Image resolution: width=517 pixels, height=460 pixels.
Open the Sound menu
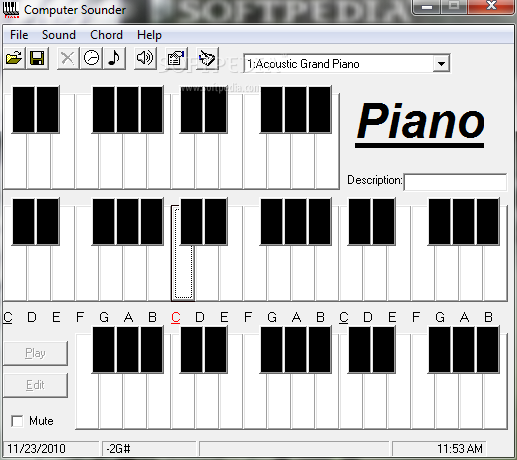click(59, 35)
